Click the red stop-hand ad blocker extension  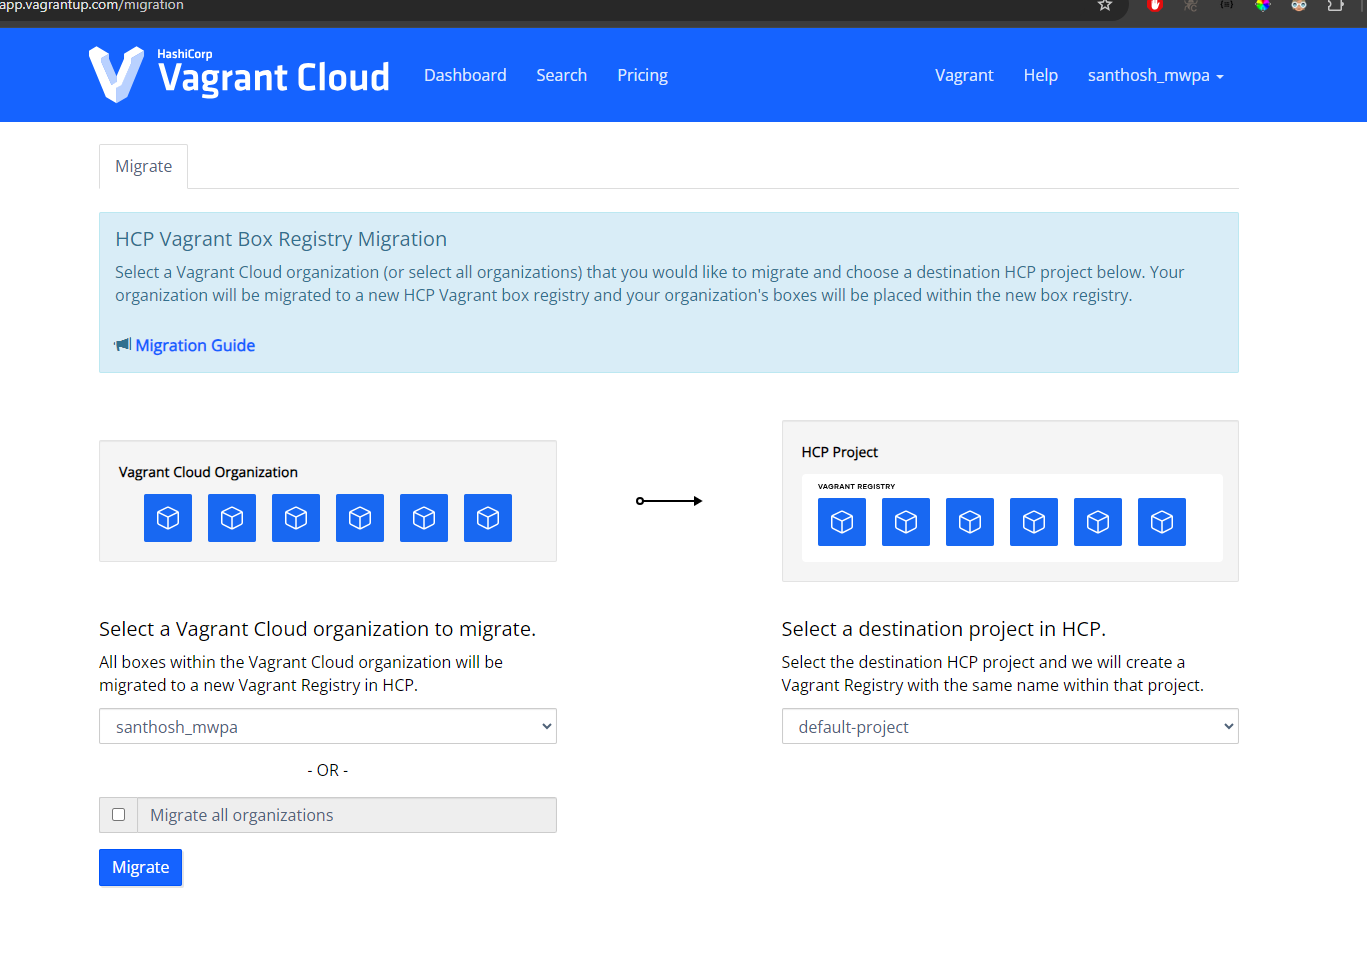1155,6
